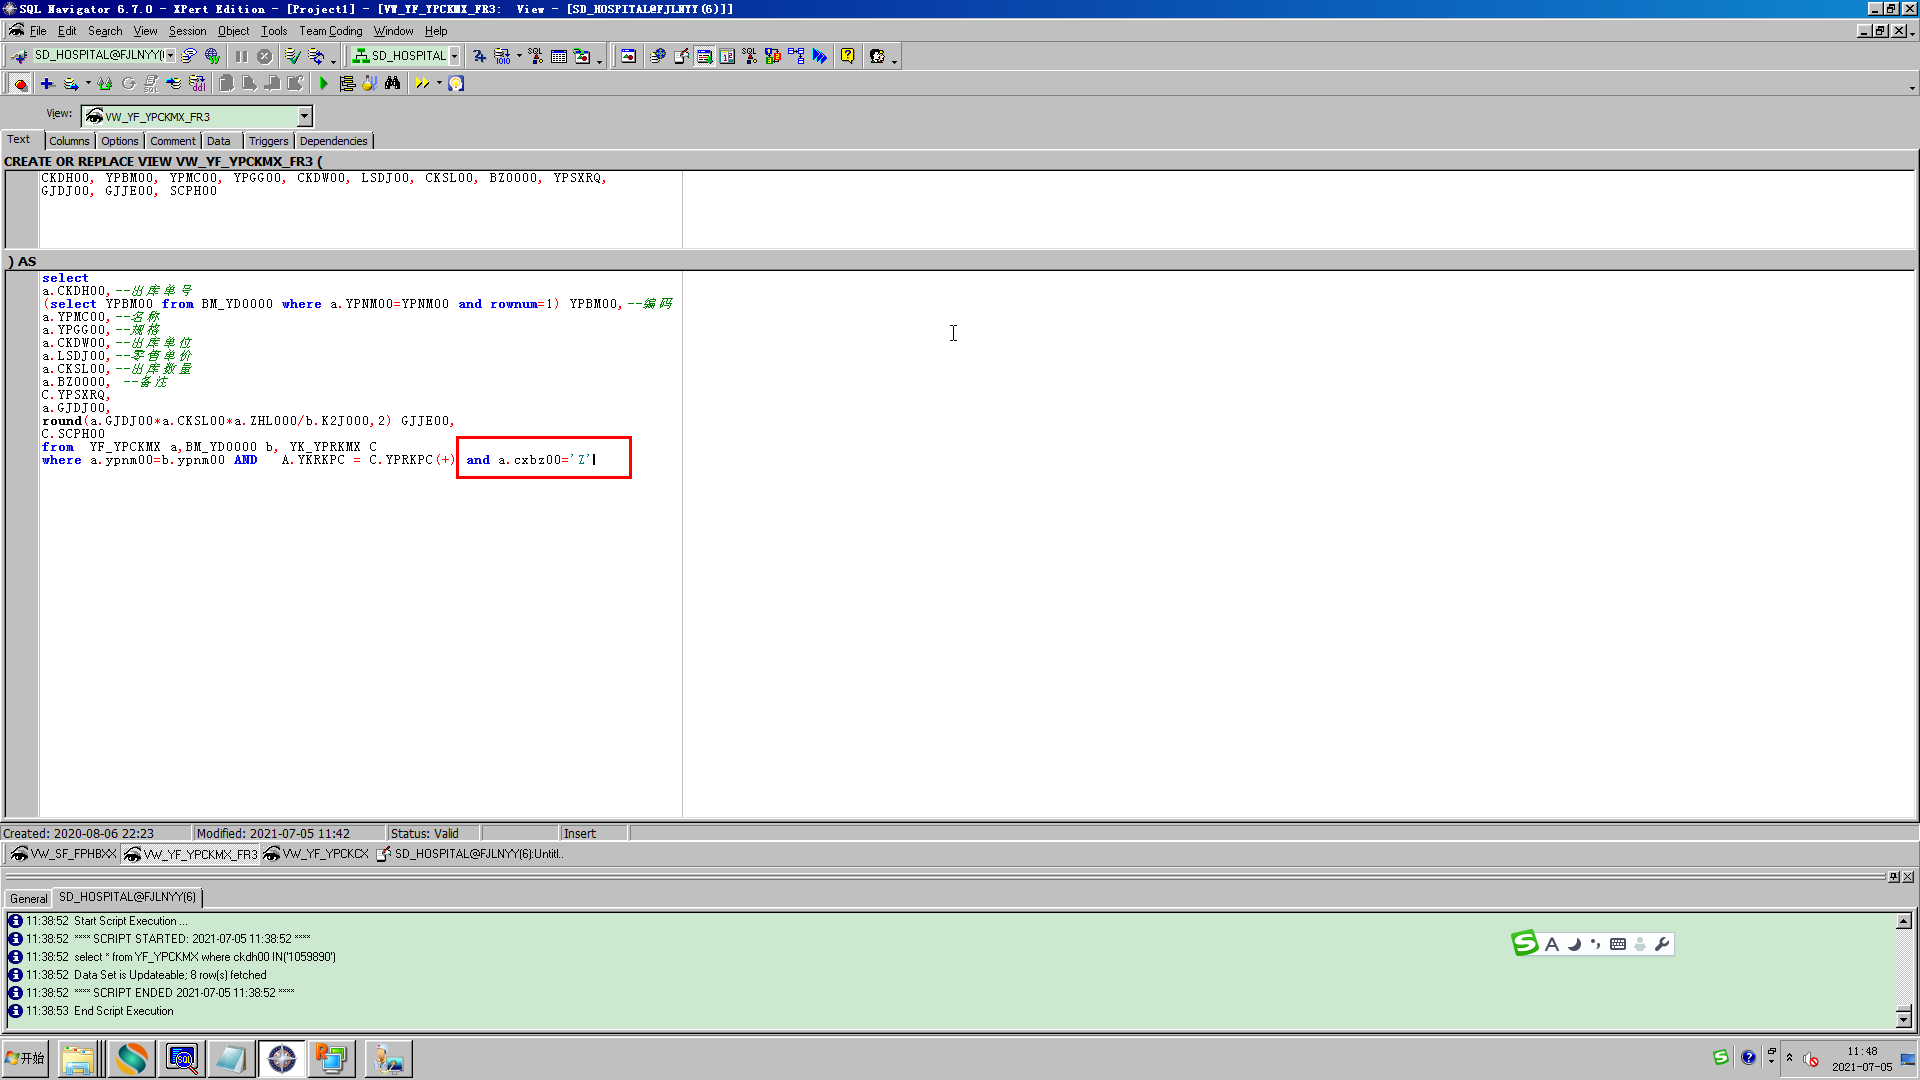Click the light bulb icon
Image resolution: width=1920 pixels, height=1080 pixels.
point(456,84)
